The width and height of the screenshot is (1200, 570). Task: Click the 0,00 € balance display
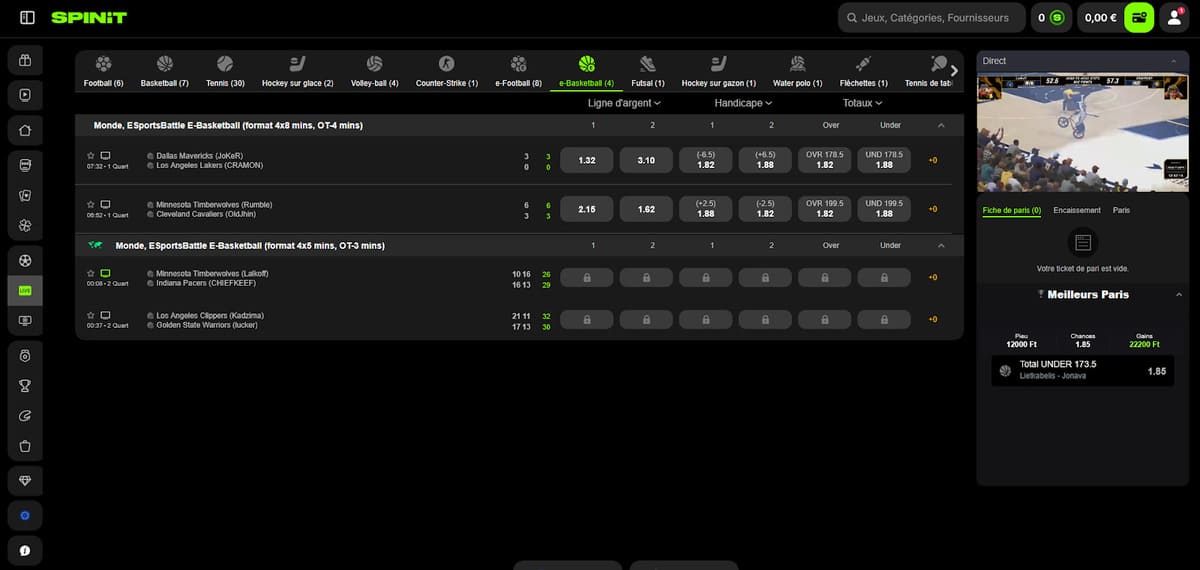pyautogui.click(x=1100, y=17)
